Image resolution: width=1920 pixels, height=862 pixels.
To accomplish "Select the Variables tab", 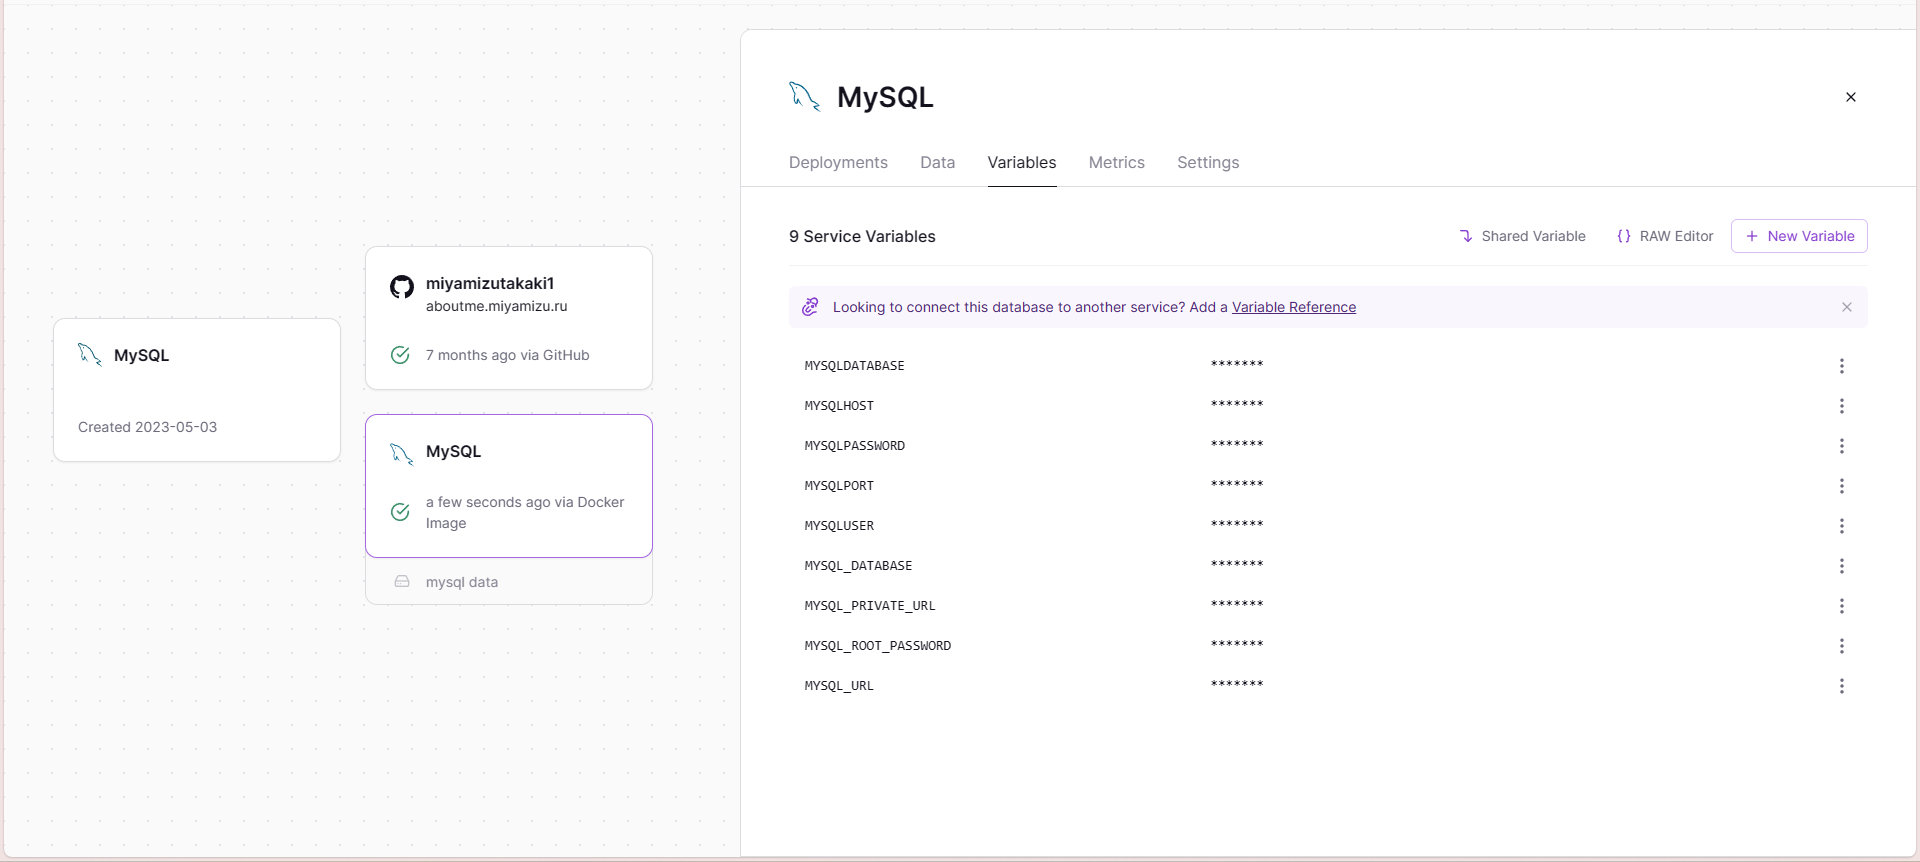I will click(x=1022, y=162).
